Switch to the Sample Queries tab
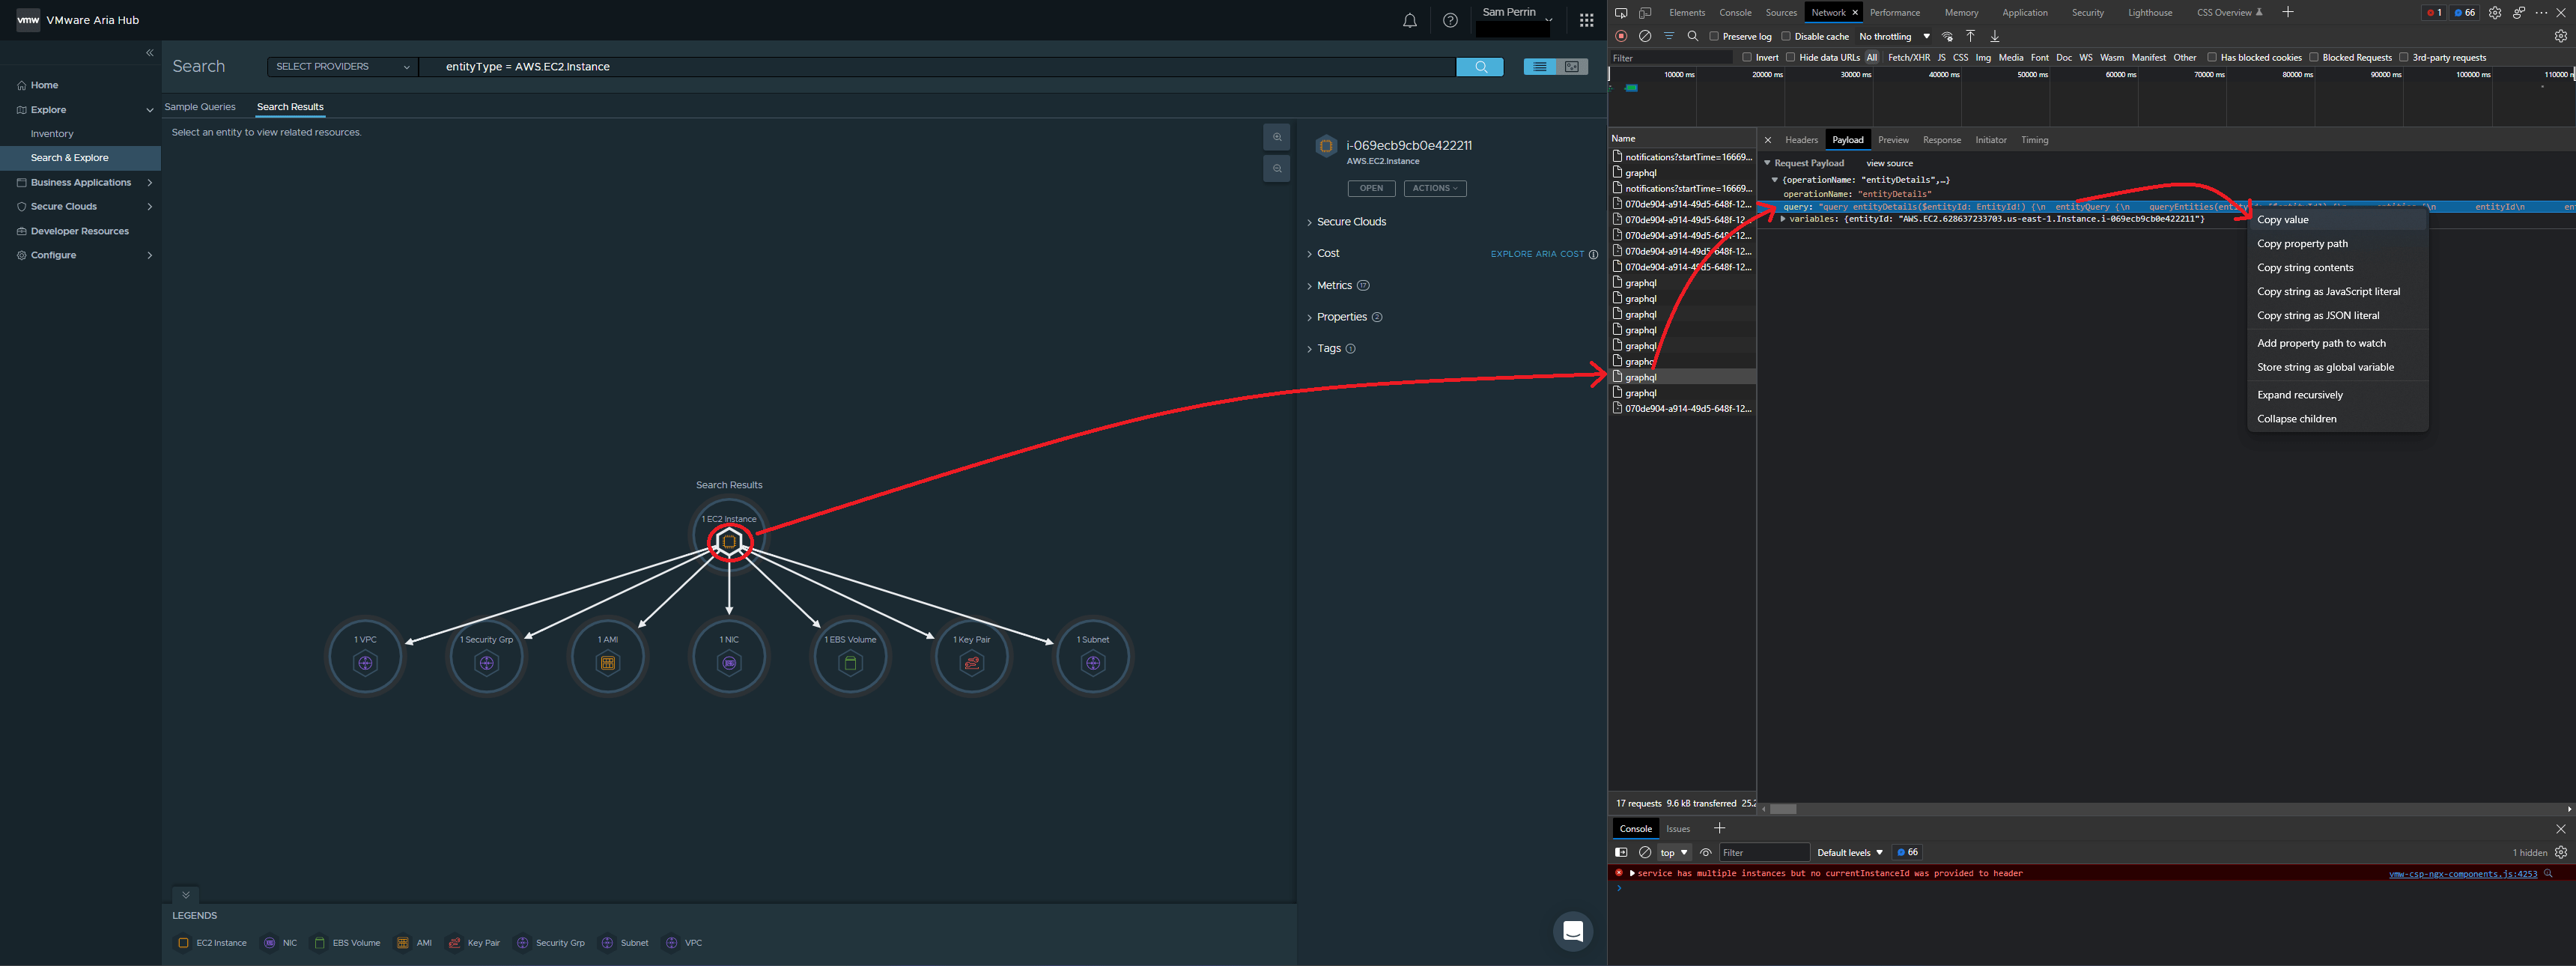 [200, 106]
